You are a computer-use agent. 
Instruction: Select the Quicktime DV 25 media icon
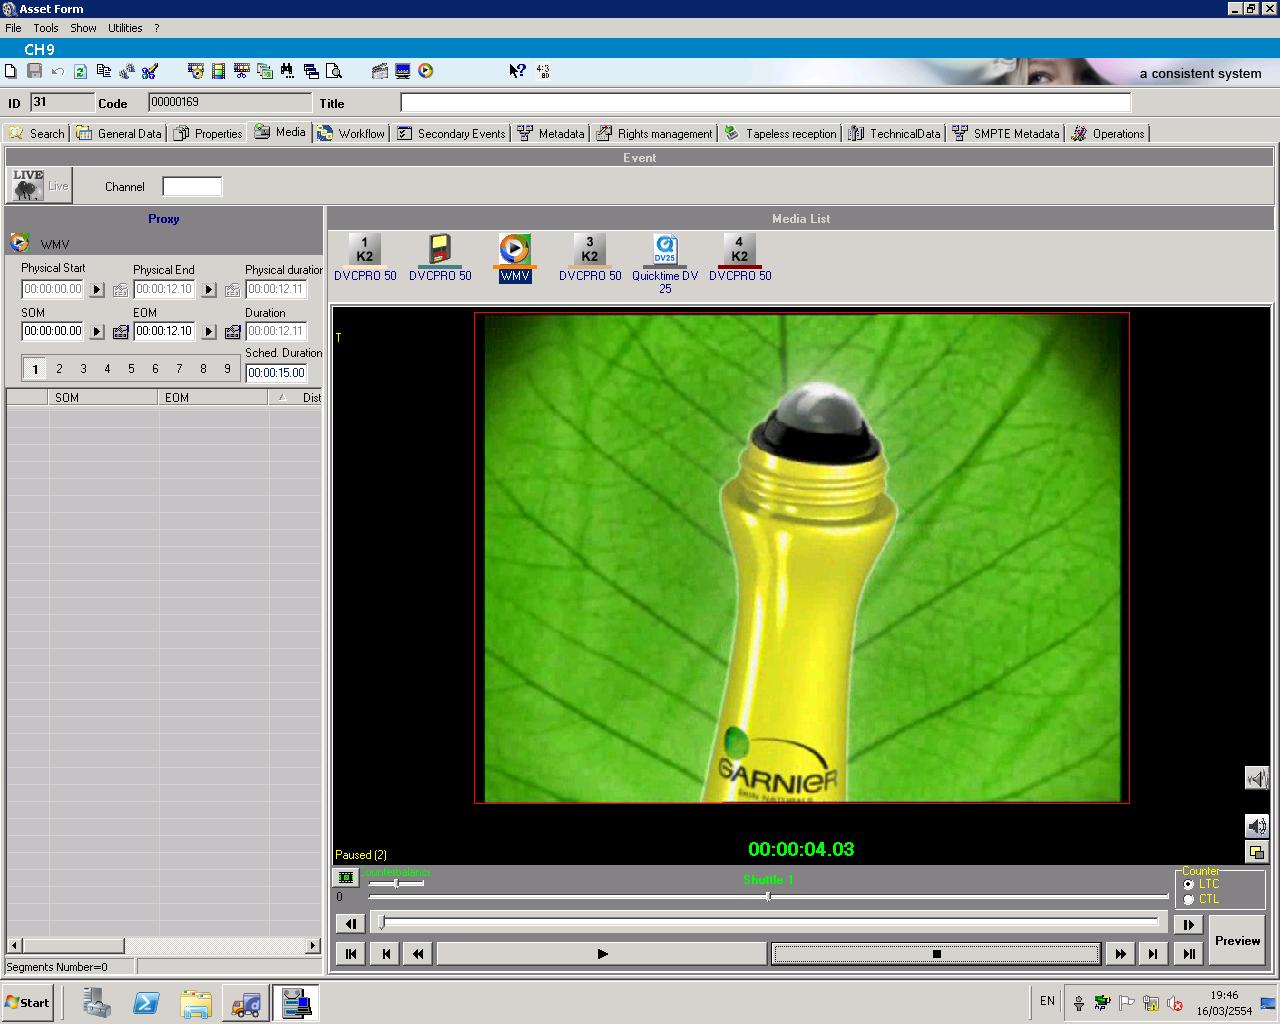(665, 263)
